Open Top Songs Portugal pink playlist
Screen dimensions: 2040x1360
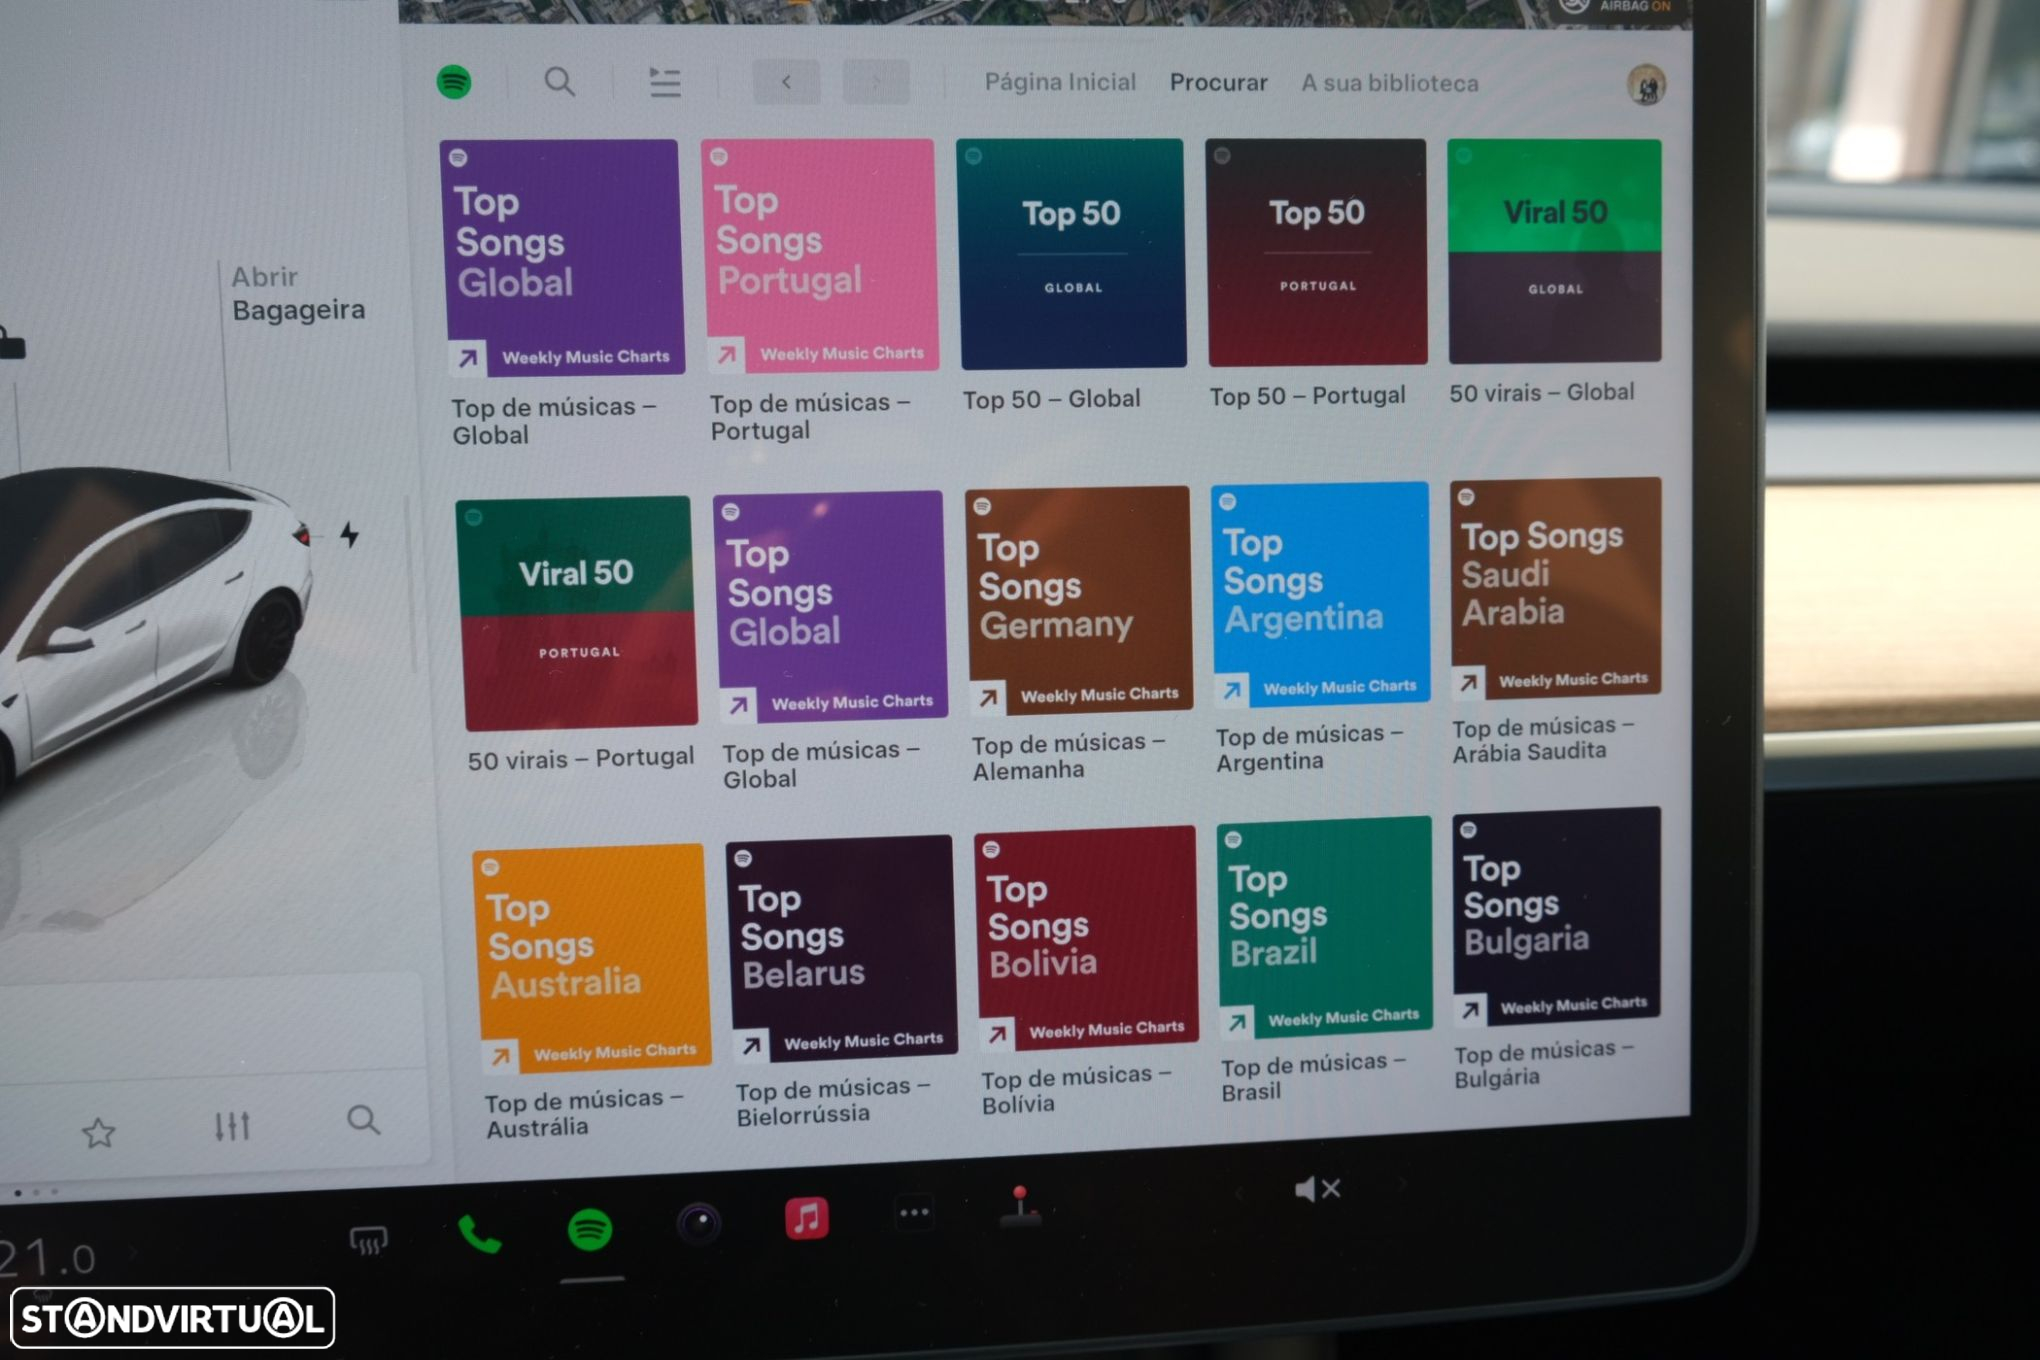pos(819,255)
